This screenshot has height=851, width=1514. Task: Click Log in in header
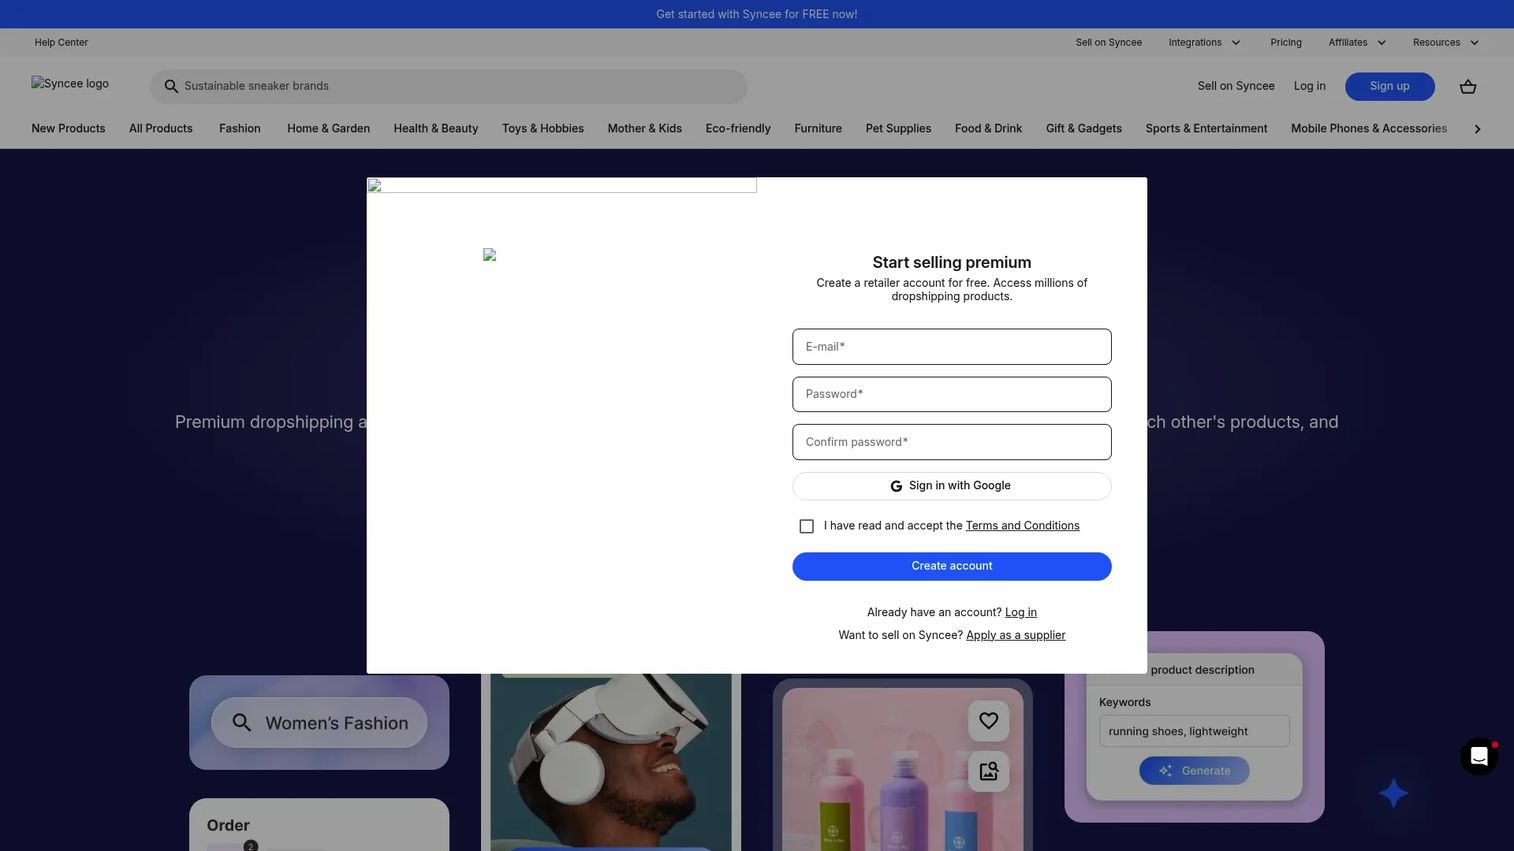point(1309,86)
